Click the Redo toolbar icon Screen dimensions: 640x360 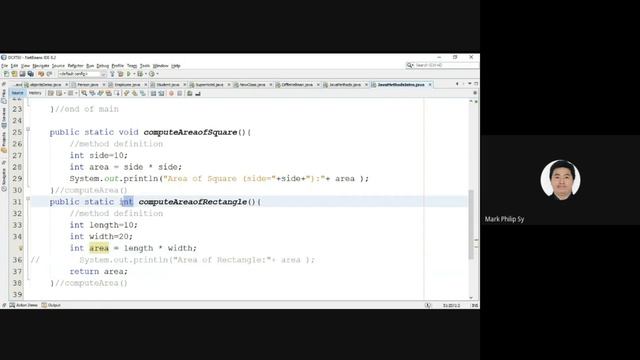click(x=49, y=74)
